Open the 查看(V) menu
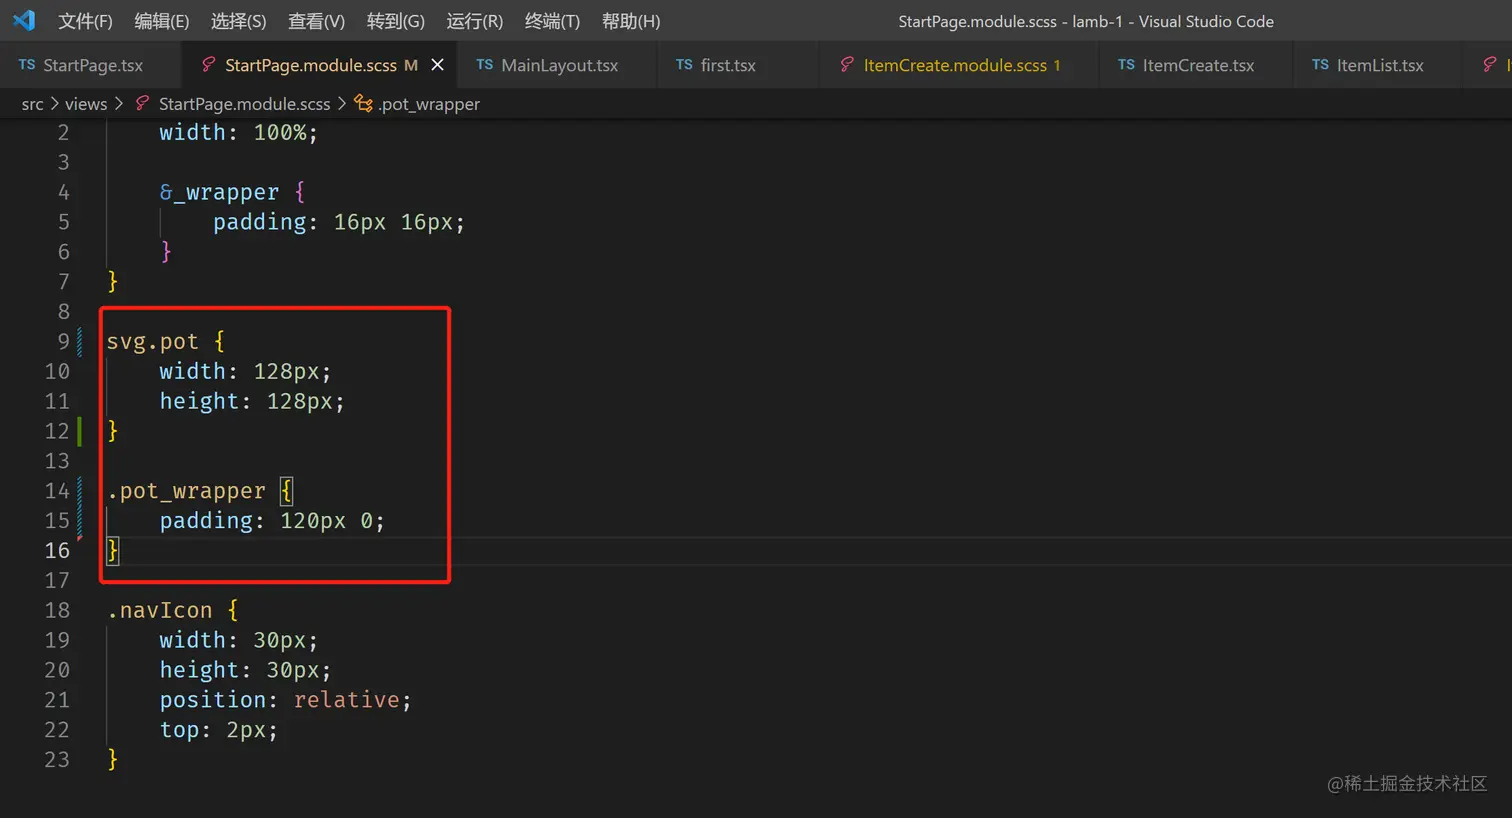Viewport: 1512px width, 818px height. point(316,21)
